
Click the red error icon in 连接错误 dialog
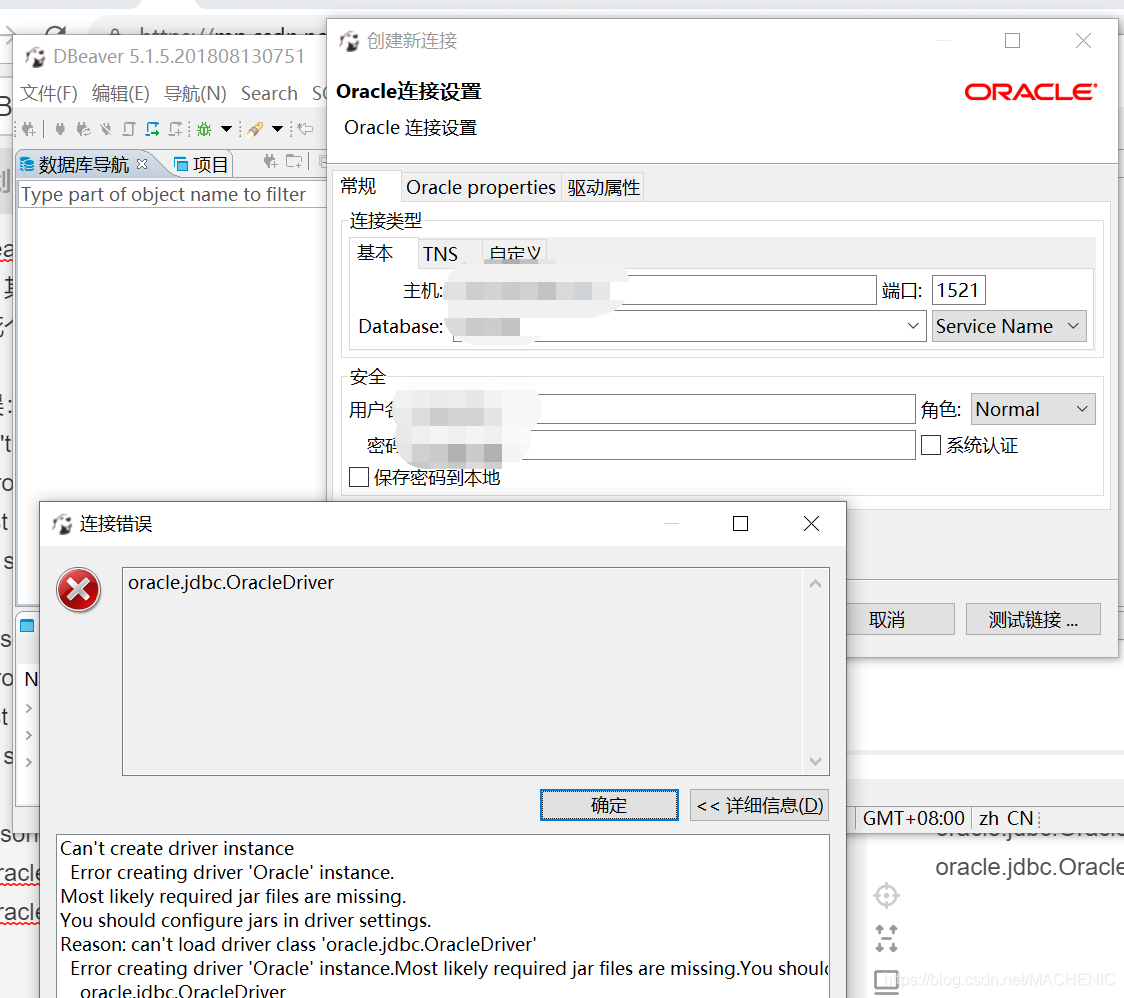(78, 590)
